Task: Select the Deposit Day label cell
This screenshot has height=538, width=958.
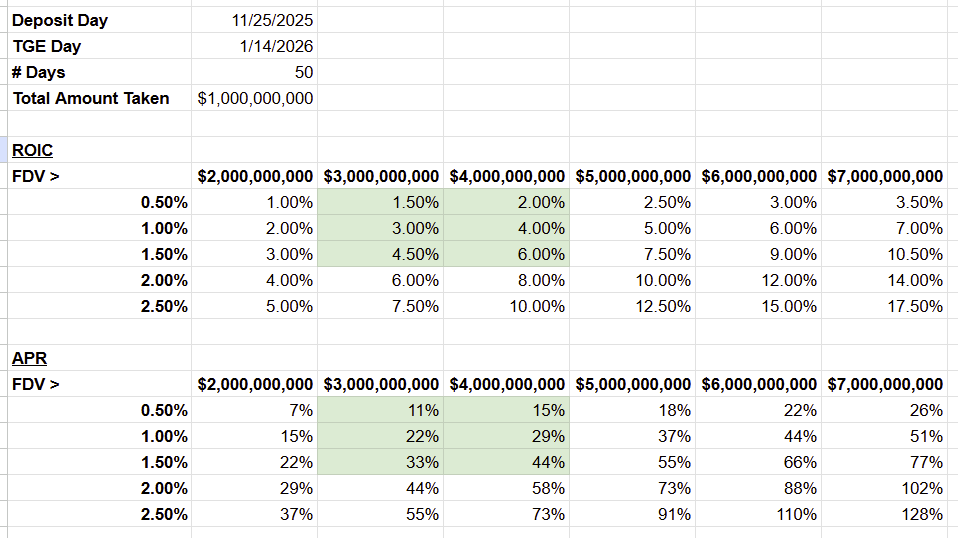Action: pyautogui.click(x=60, y=20)
